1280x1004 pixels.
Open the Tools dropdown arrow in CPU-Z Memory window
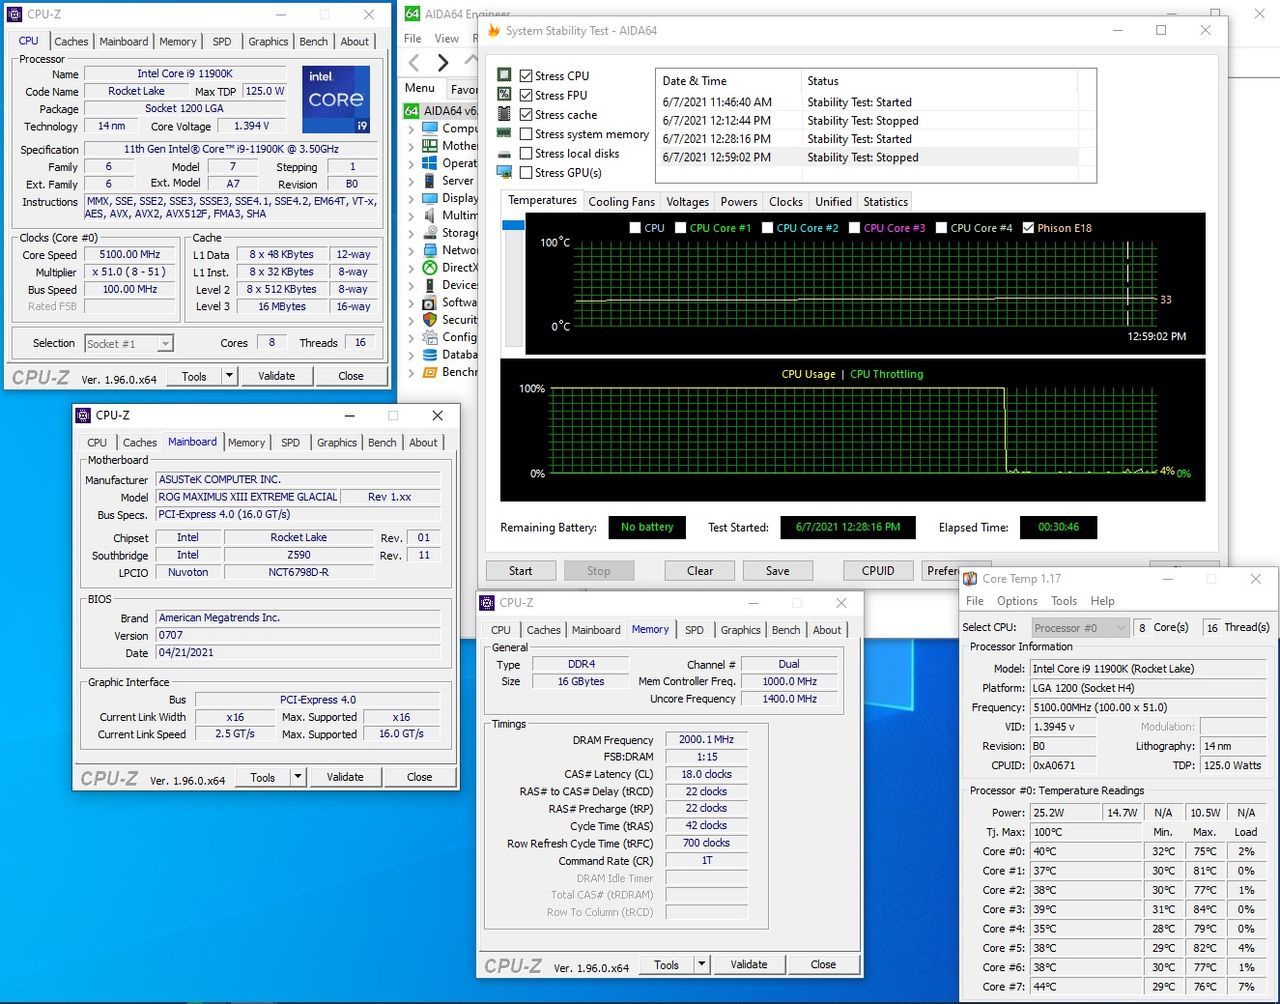point(702,965)
